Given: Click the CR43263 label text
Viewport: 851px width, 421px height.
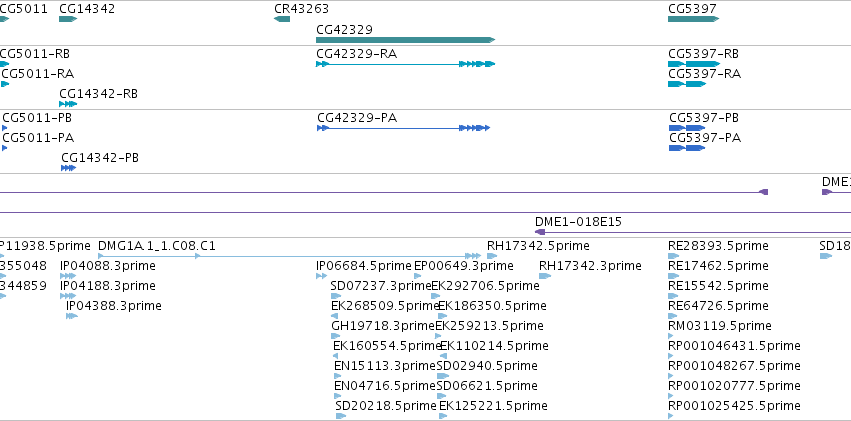Looking at the screenshot, I should point(301,9).
